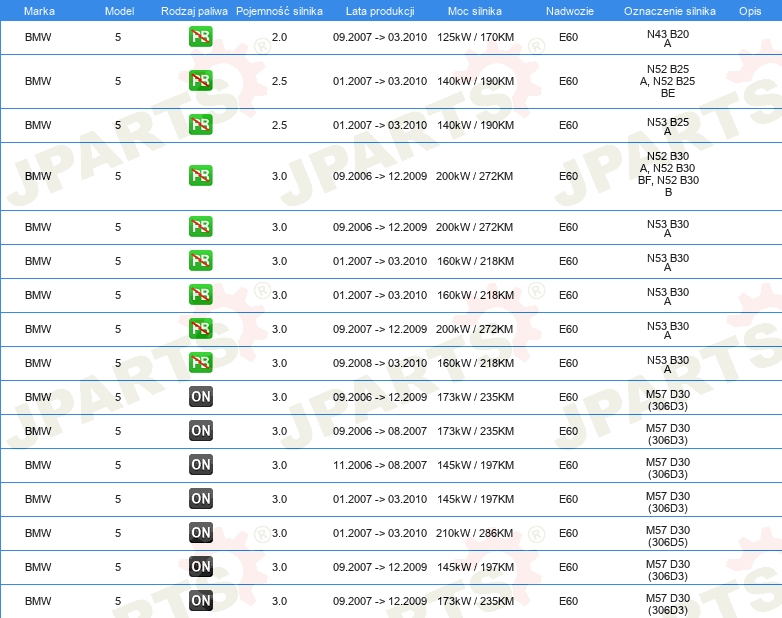
Task: Click the petrol icon in the N43 B20 row
Action: tap(200, 37)
